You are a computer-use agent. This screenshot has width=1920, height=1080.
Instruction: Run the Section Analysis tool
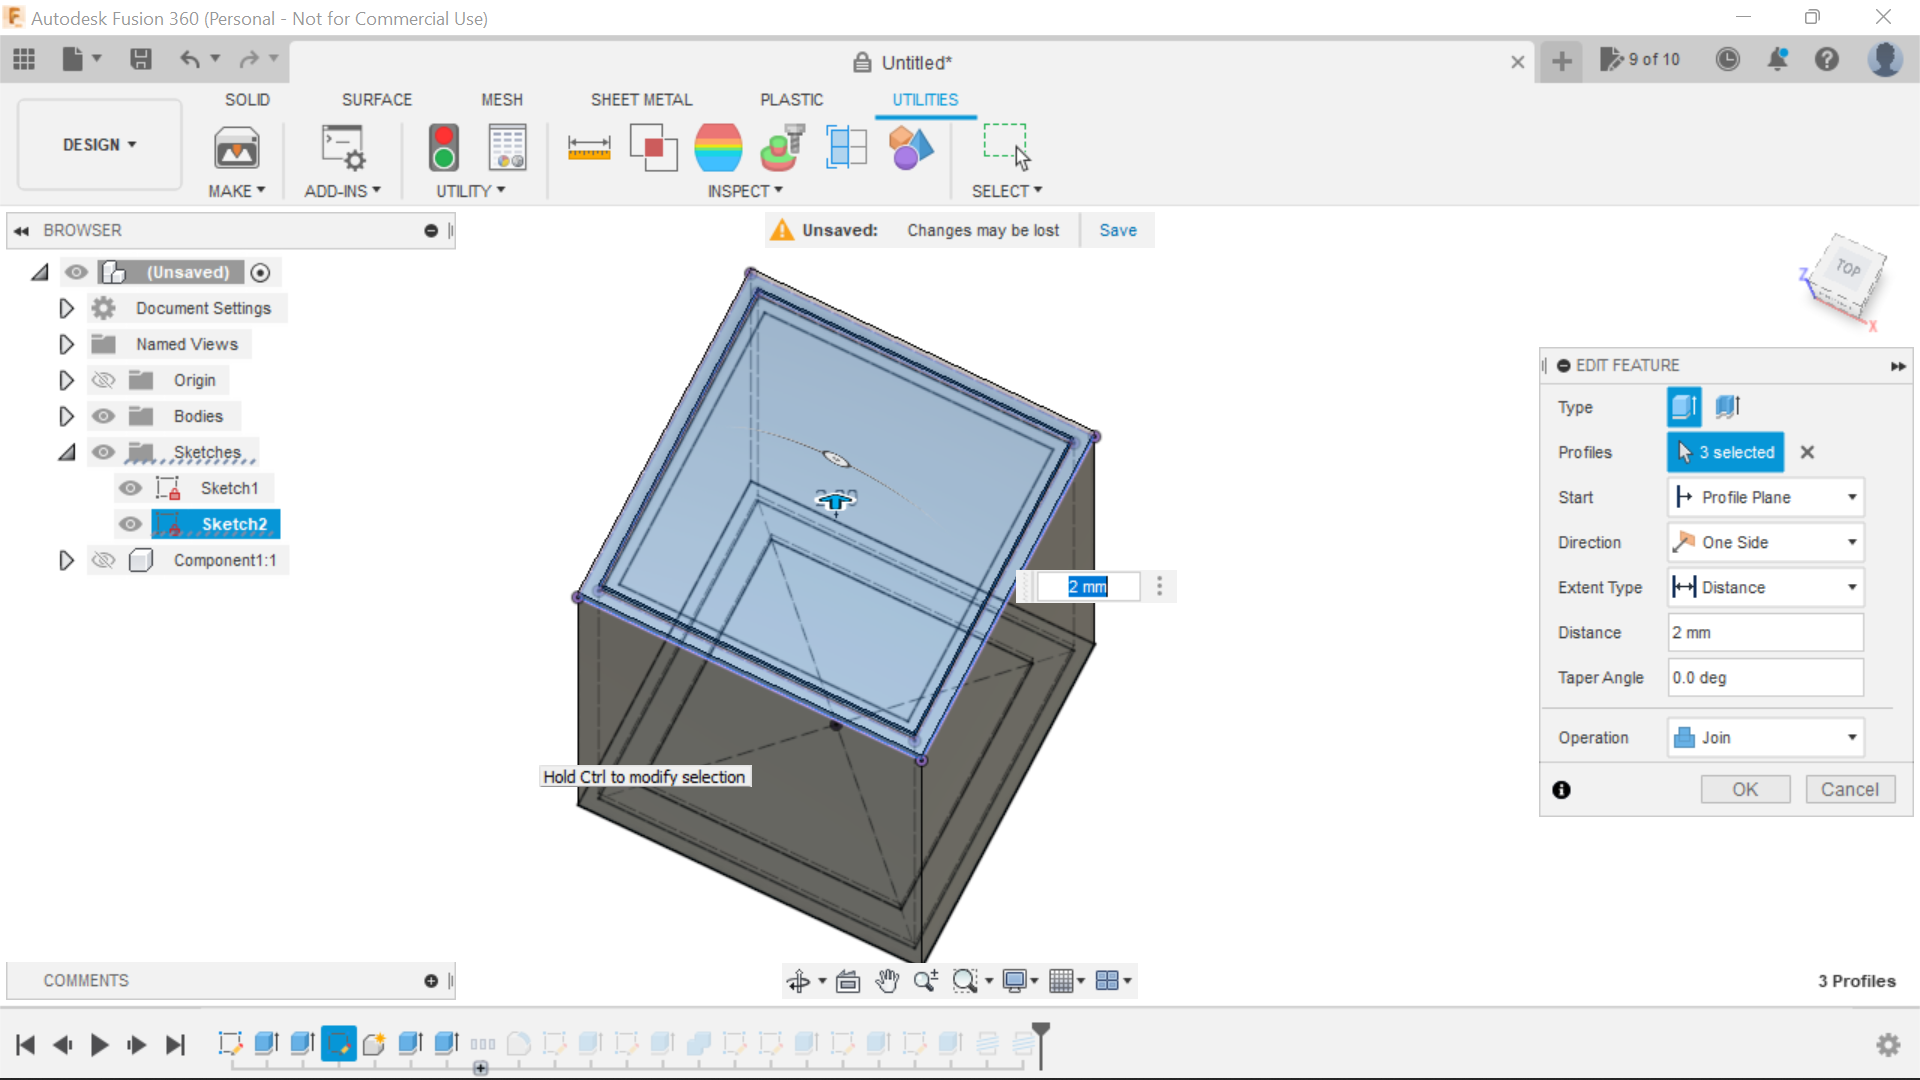click(x=847, y=147)
